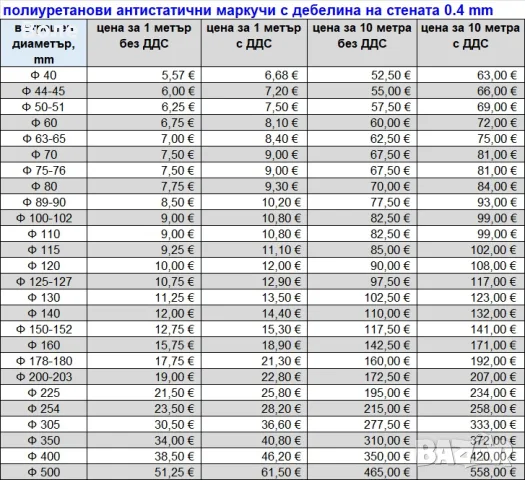Click the 21,30 € price for Ф 178-180
This screenshot has width=525, height=480.
254,361
